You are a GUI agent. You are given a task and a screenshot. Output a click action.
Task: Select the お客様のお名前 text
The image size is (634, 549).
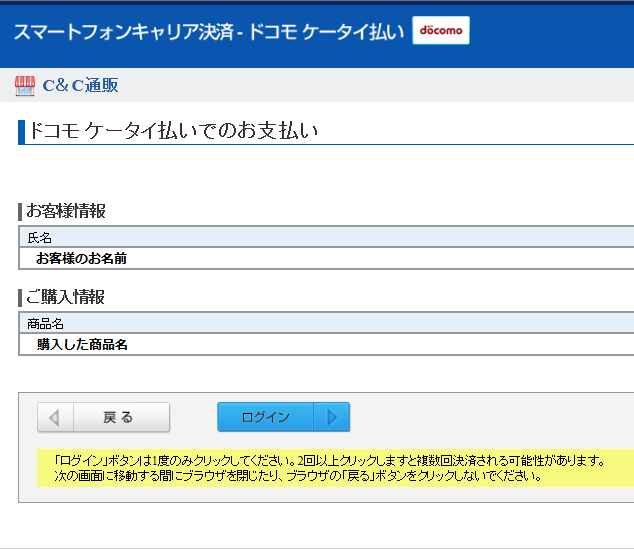pos(81,258)
